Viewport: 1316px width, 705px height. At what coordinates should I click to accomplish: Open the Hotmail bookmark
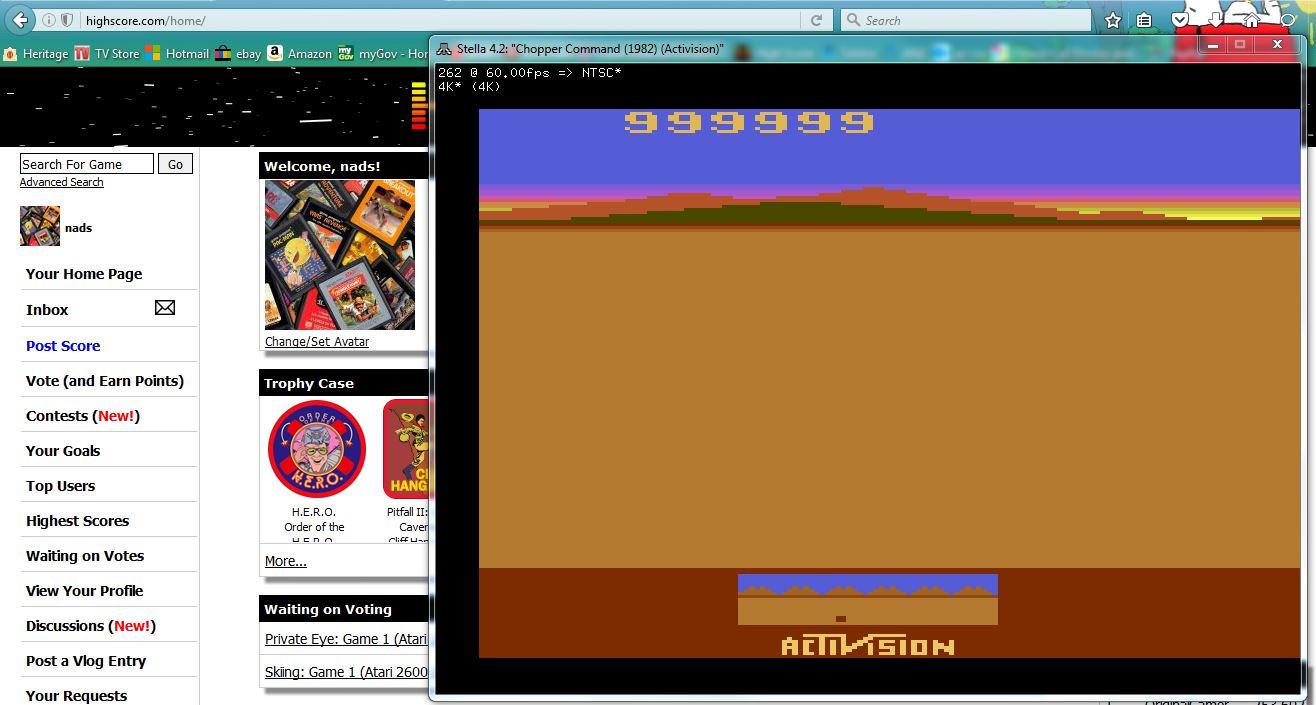[x=177, y=54]
